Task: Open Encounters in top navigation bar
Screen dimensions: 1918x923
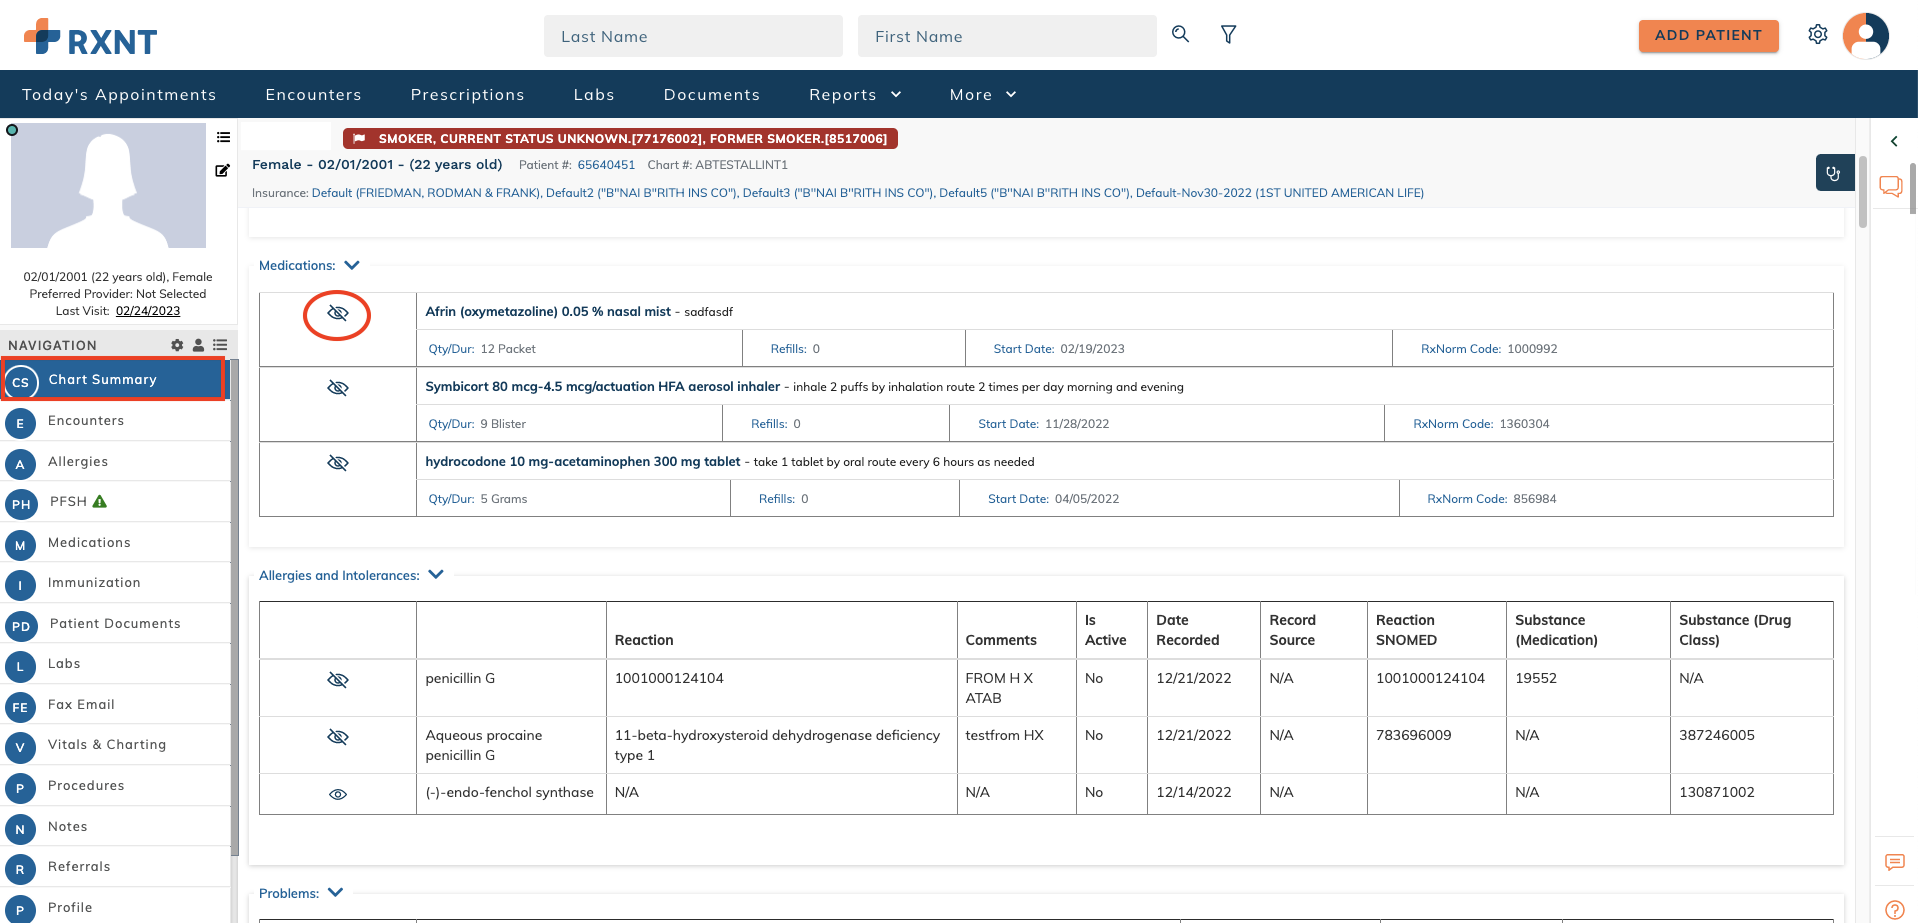Action: click(x=313, y=94)
